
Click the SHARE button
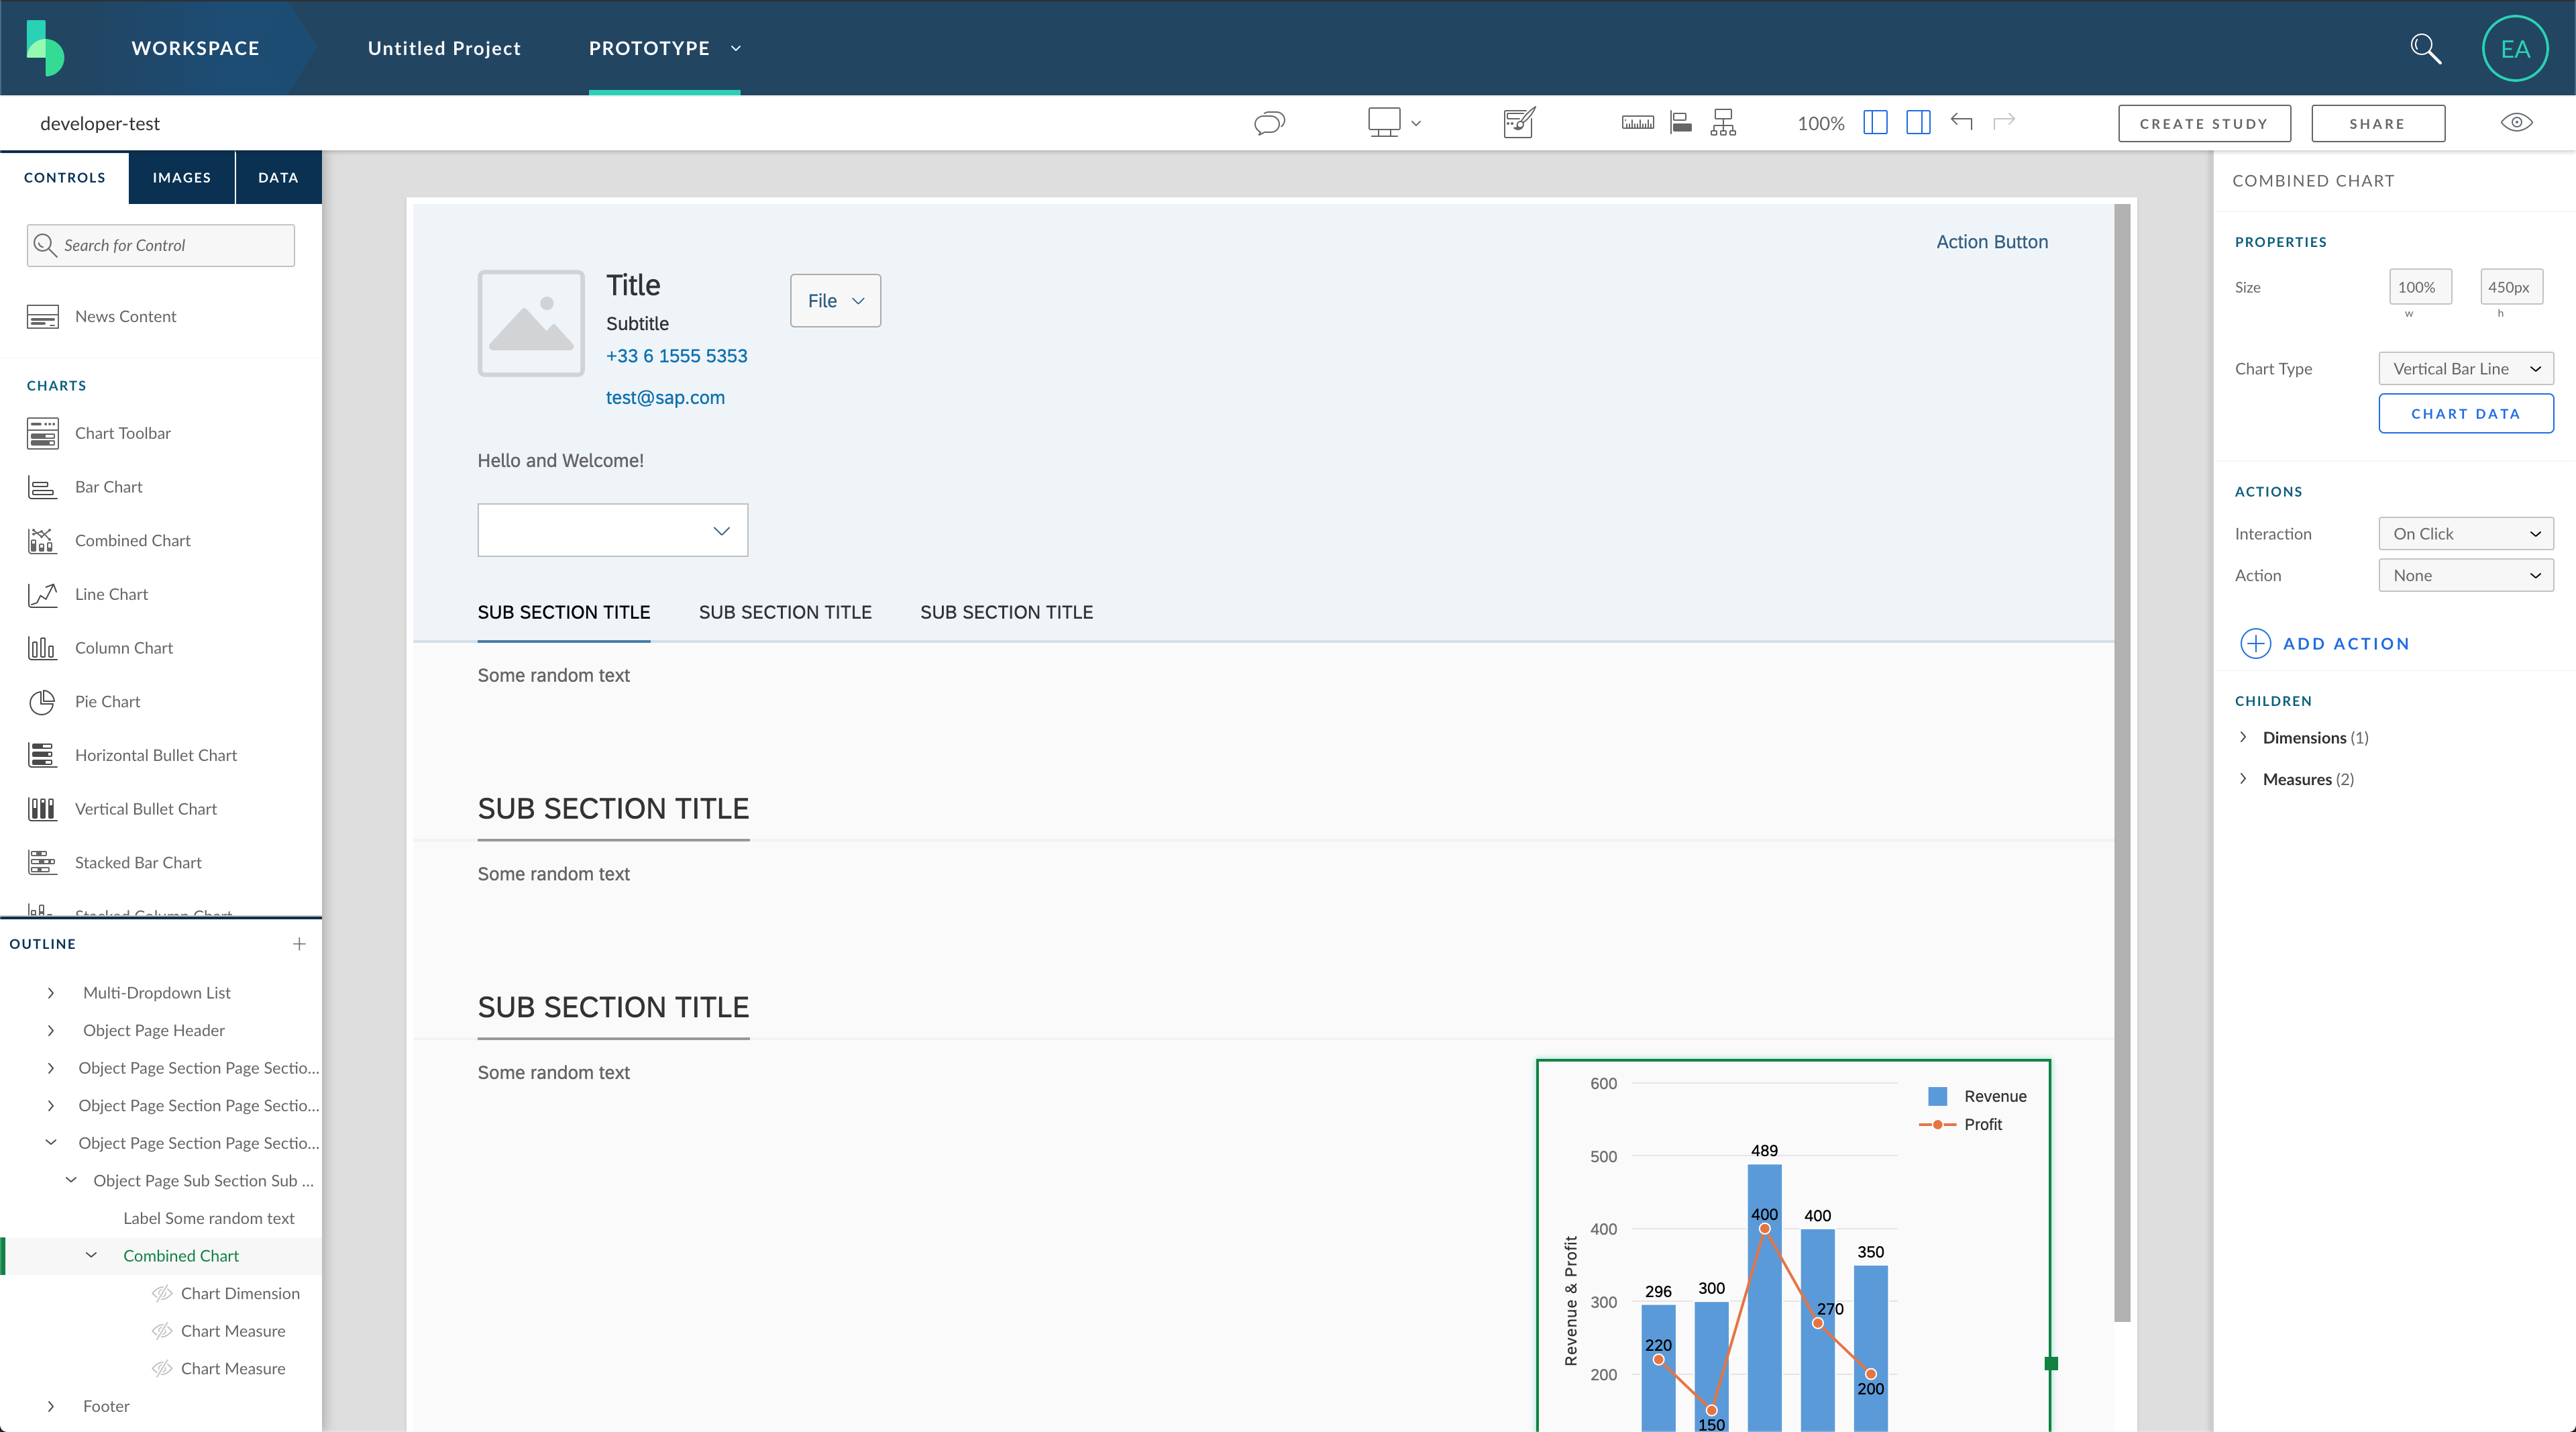pos(2377,123)
